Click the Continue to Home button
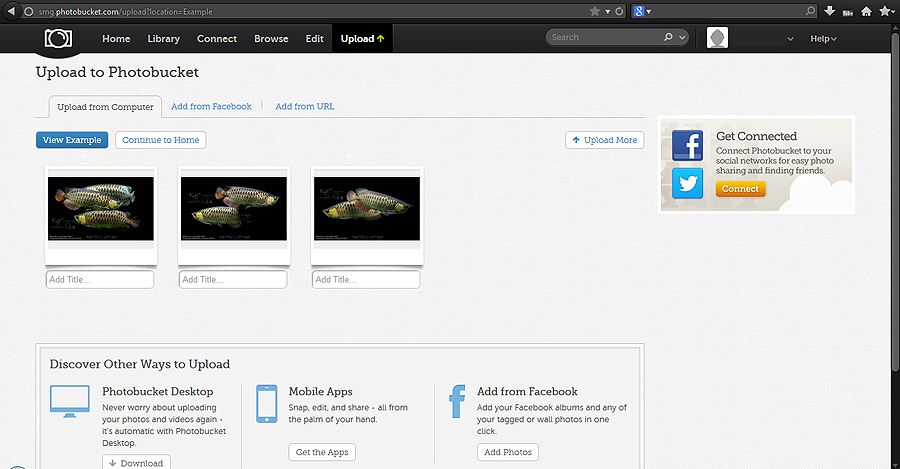The height and width of the screenshot is (469, 900). (x=161, y=140)
